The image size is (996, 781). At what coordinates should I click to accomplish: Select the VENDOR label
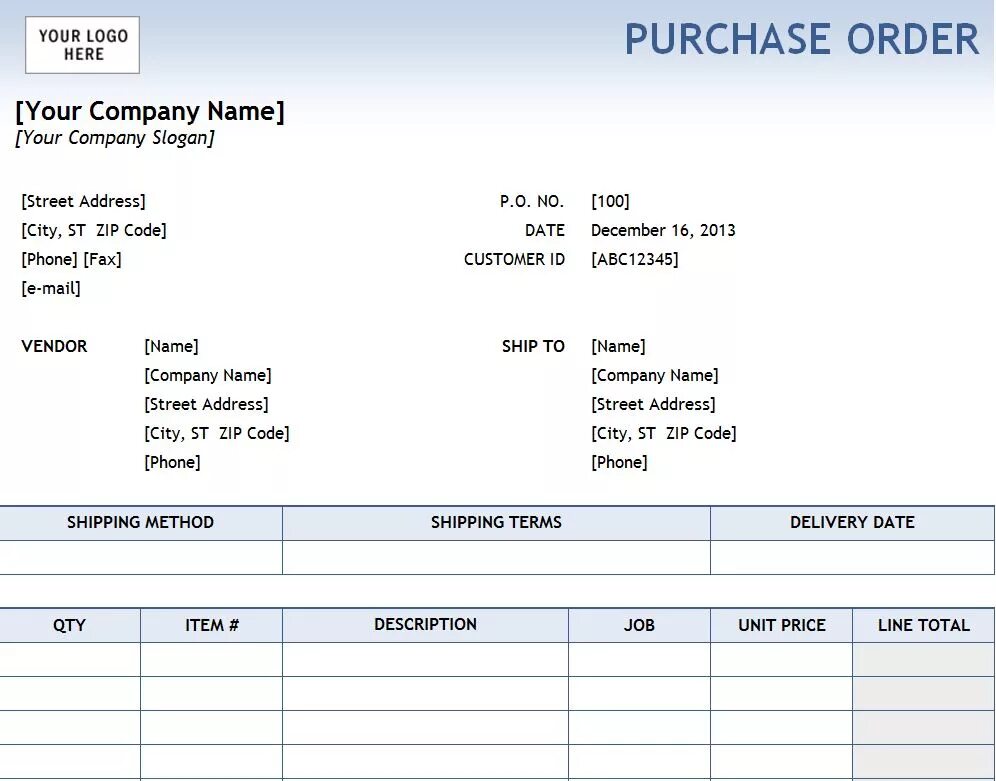(54, 346)
